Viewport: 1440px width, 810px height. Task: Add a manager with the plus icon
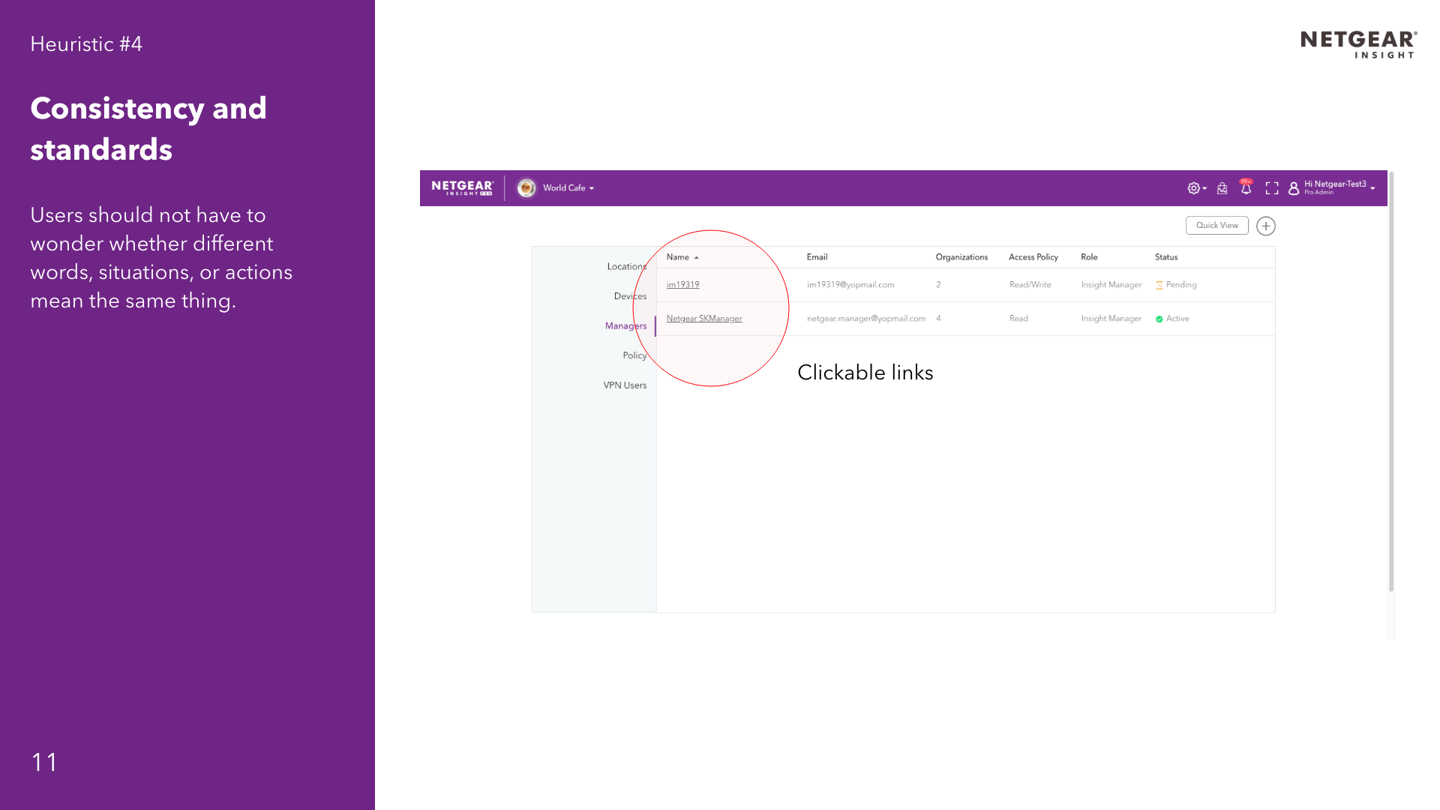coord(1266,226)
